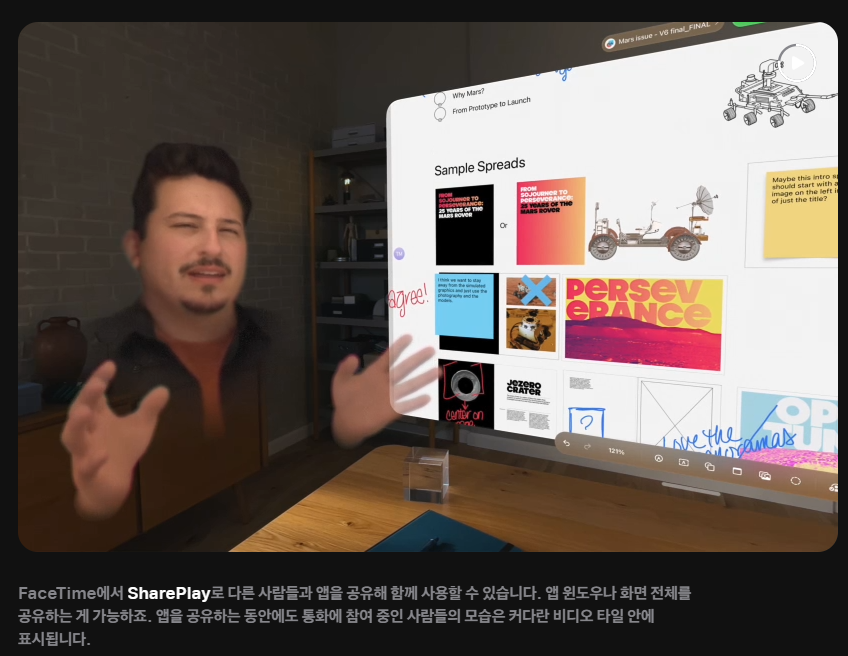This screenshot has height=656, width=848.
Task: Select the pink gradient Mars Rover cover
Action: coord(551,221)
